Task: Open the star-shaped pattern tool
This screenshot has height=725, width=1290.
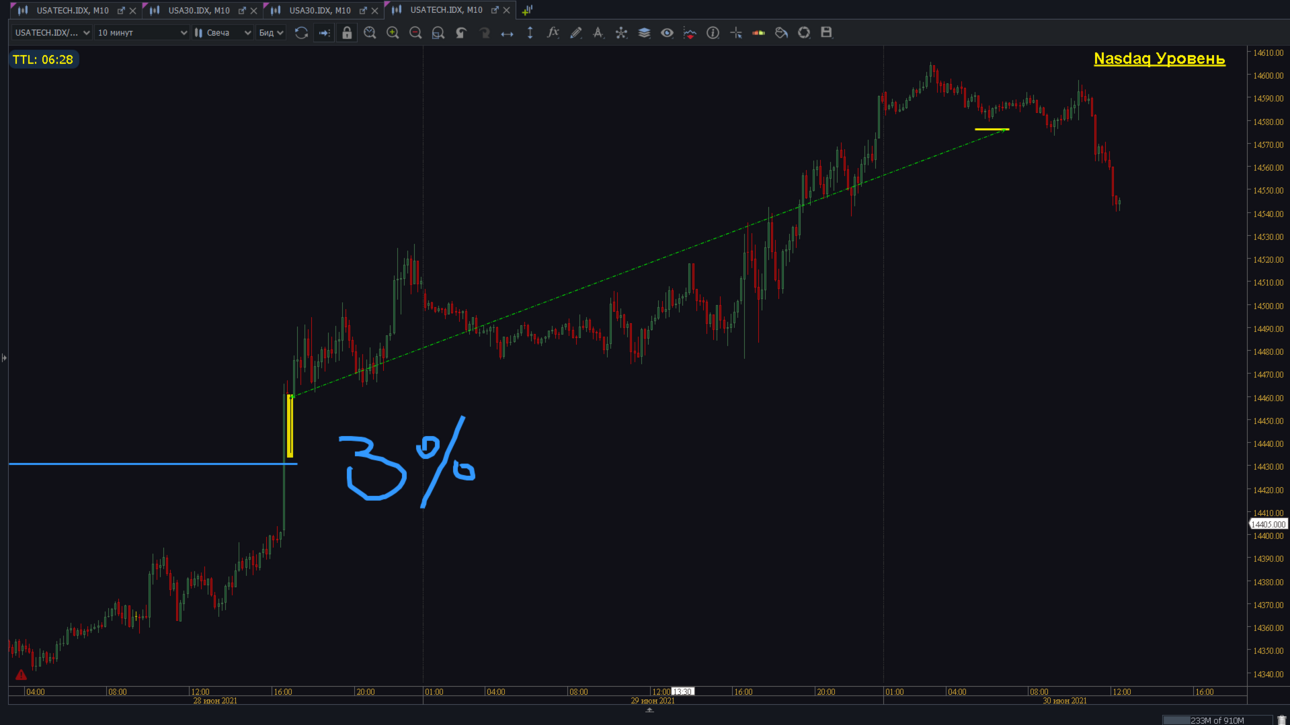Action: [x=621, y=33]
